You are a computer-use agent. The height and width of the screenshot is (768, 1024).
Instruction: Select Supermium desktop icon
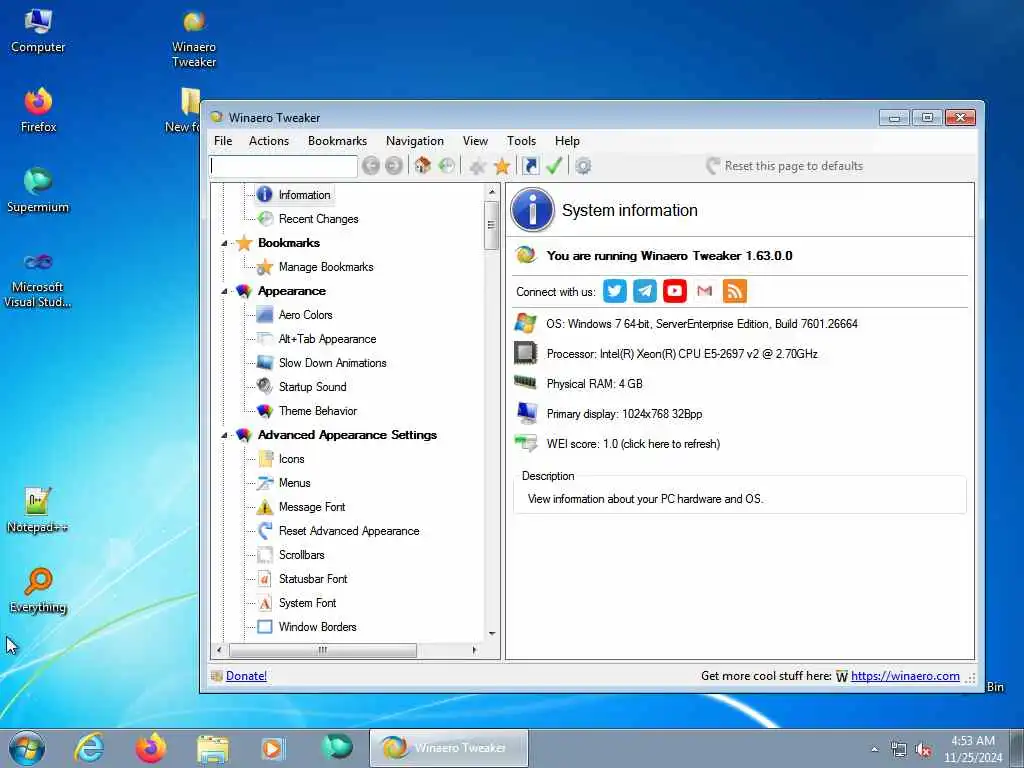click(x=38, y=190)
